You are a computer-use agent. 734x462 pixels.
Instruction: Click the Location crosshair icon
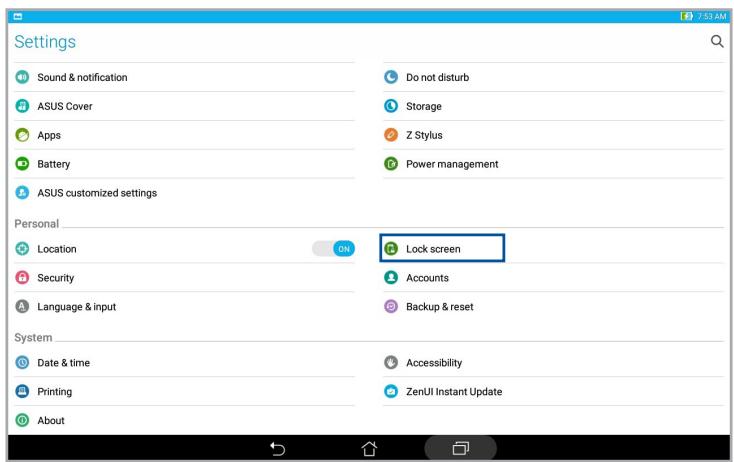click(x=22, y=249)
